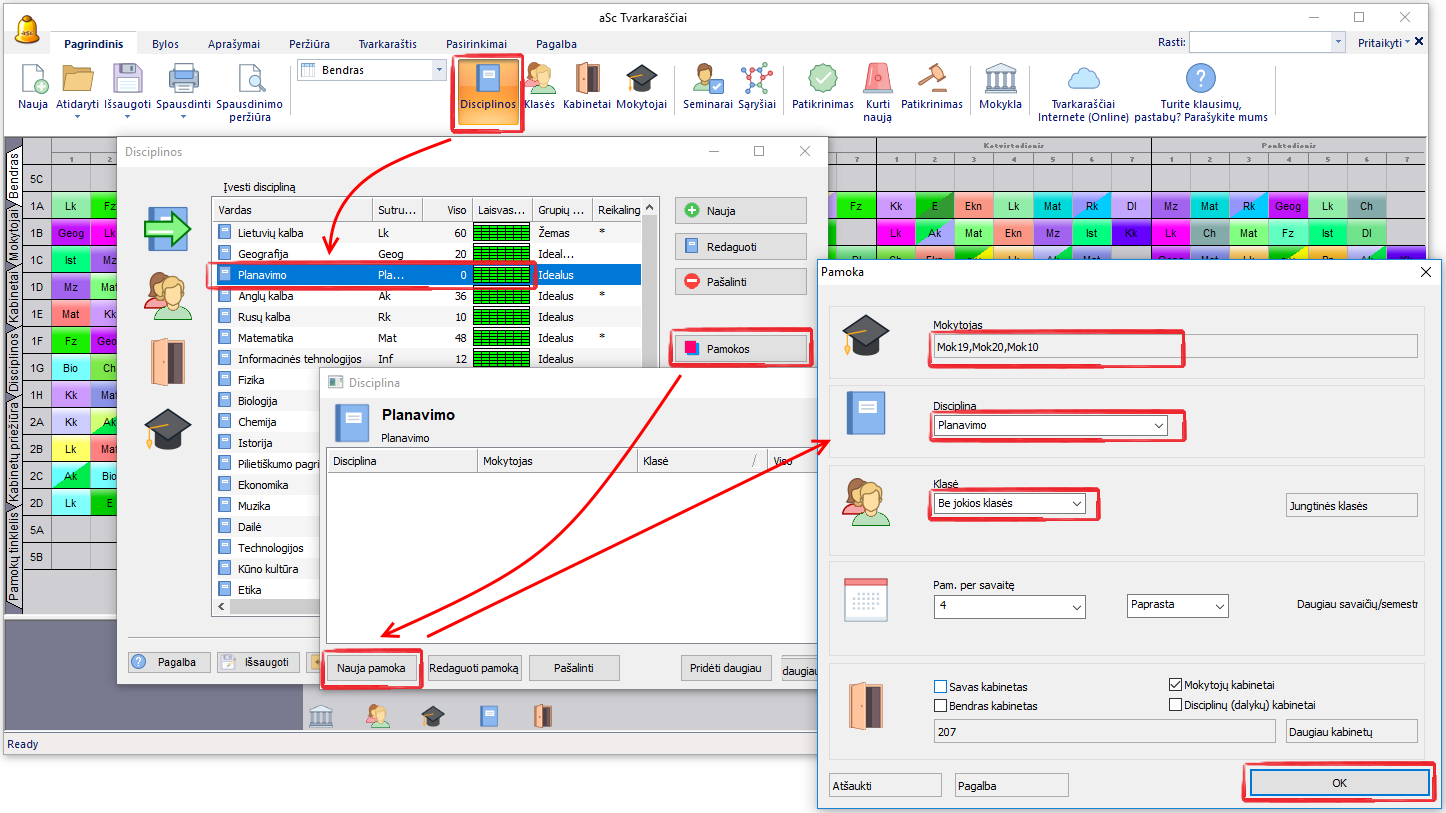Click the Kabinetai door icon
The height and width of the screenshot is (813, 1446).
587,80
